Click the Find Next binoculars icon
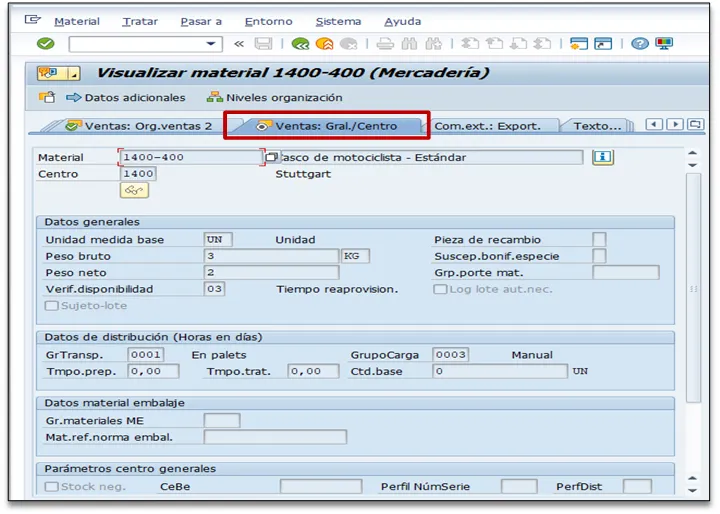This screenshot has width=720, height=514. (x=433, y=44)
